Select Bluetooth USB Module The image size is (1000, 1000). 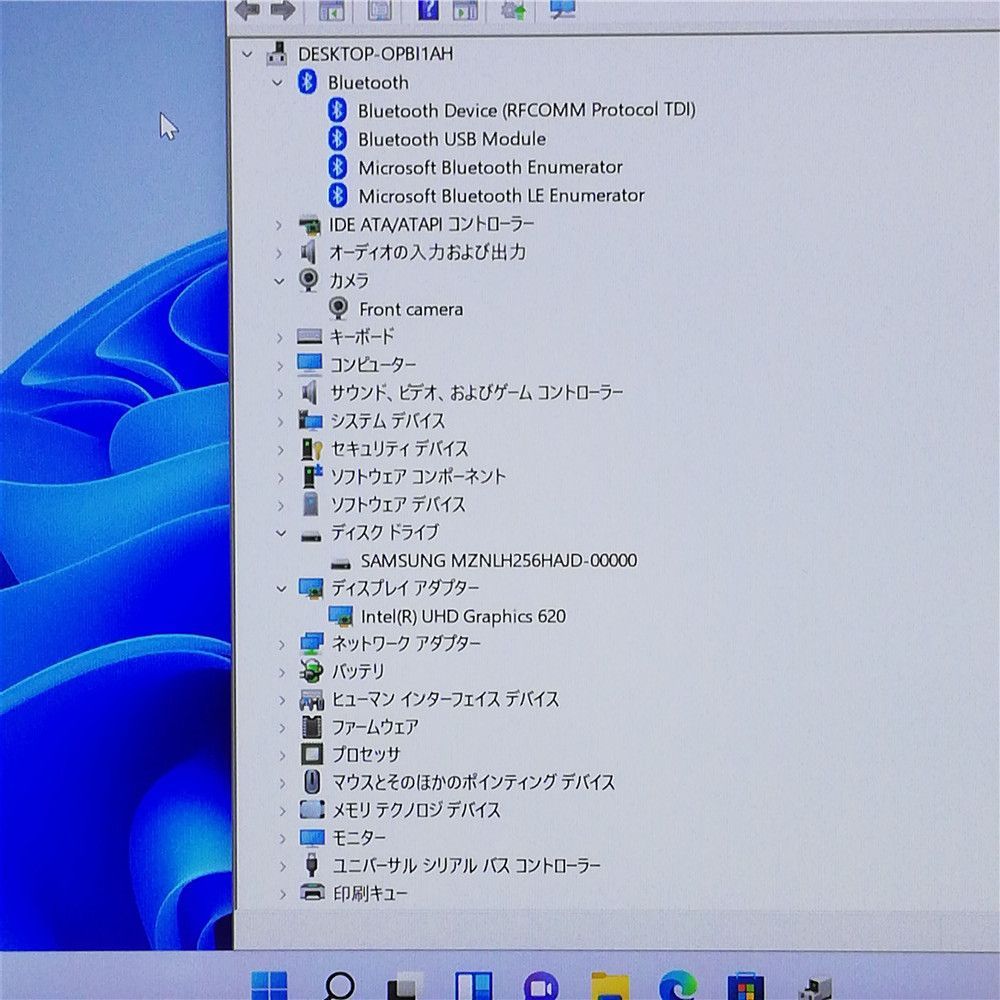tap(452, 138)
